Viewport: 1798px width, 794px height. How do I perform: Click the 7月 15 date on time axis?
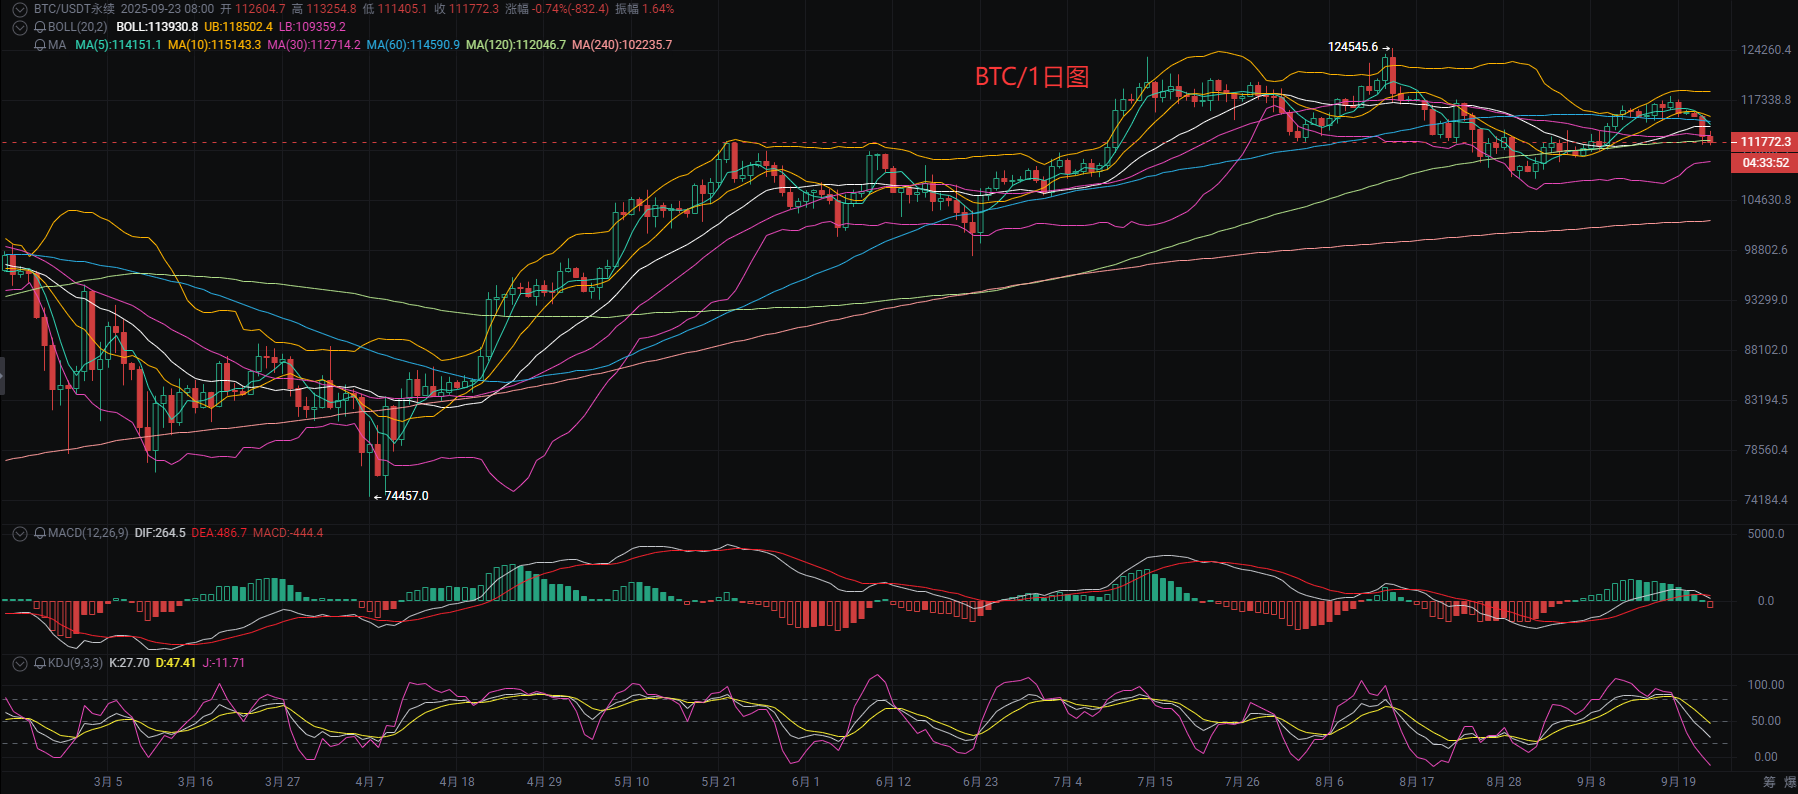click(x=1155, y=782)
